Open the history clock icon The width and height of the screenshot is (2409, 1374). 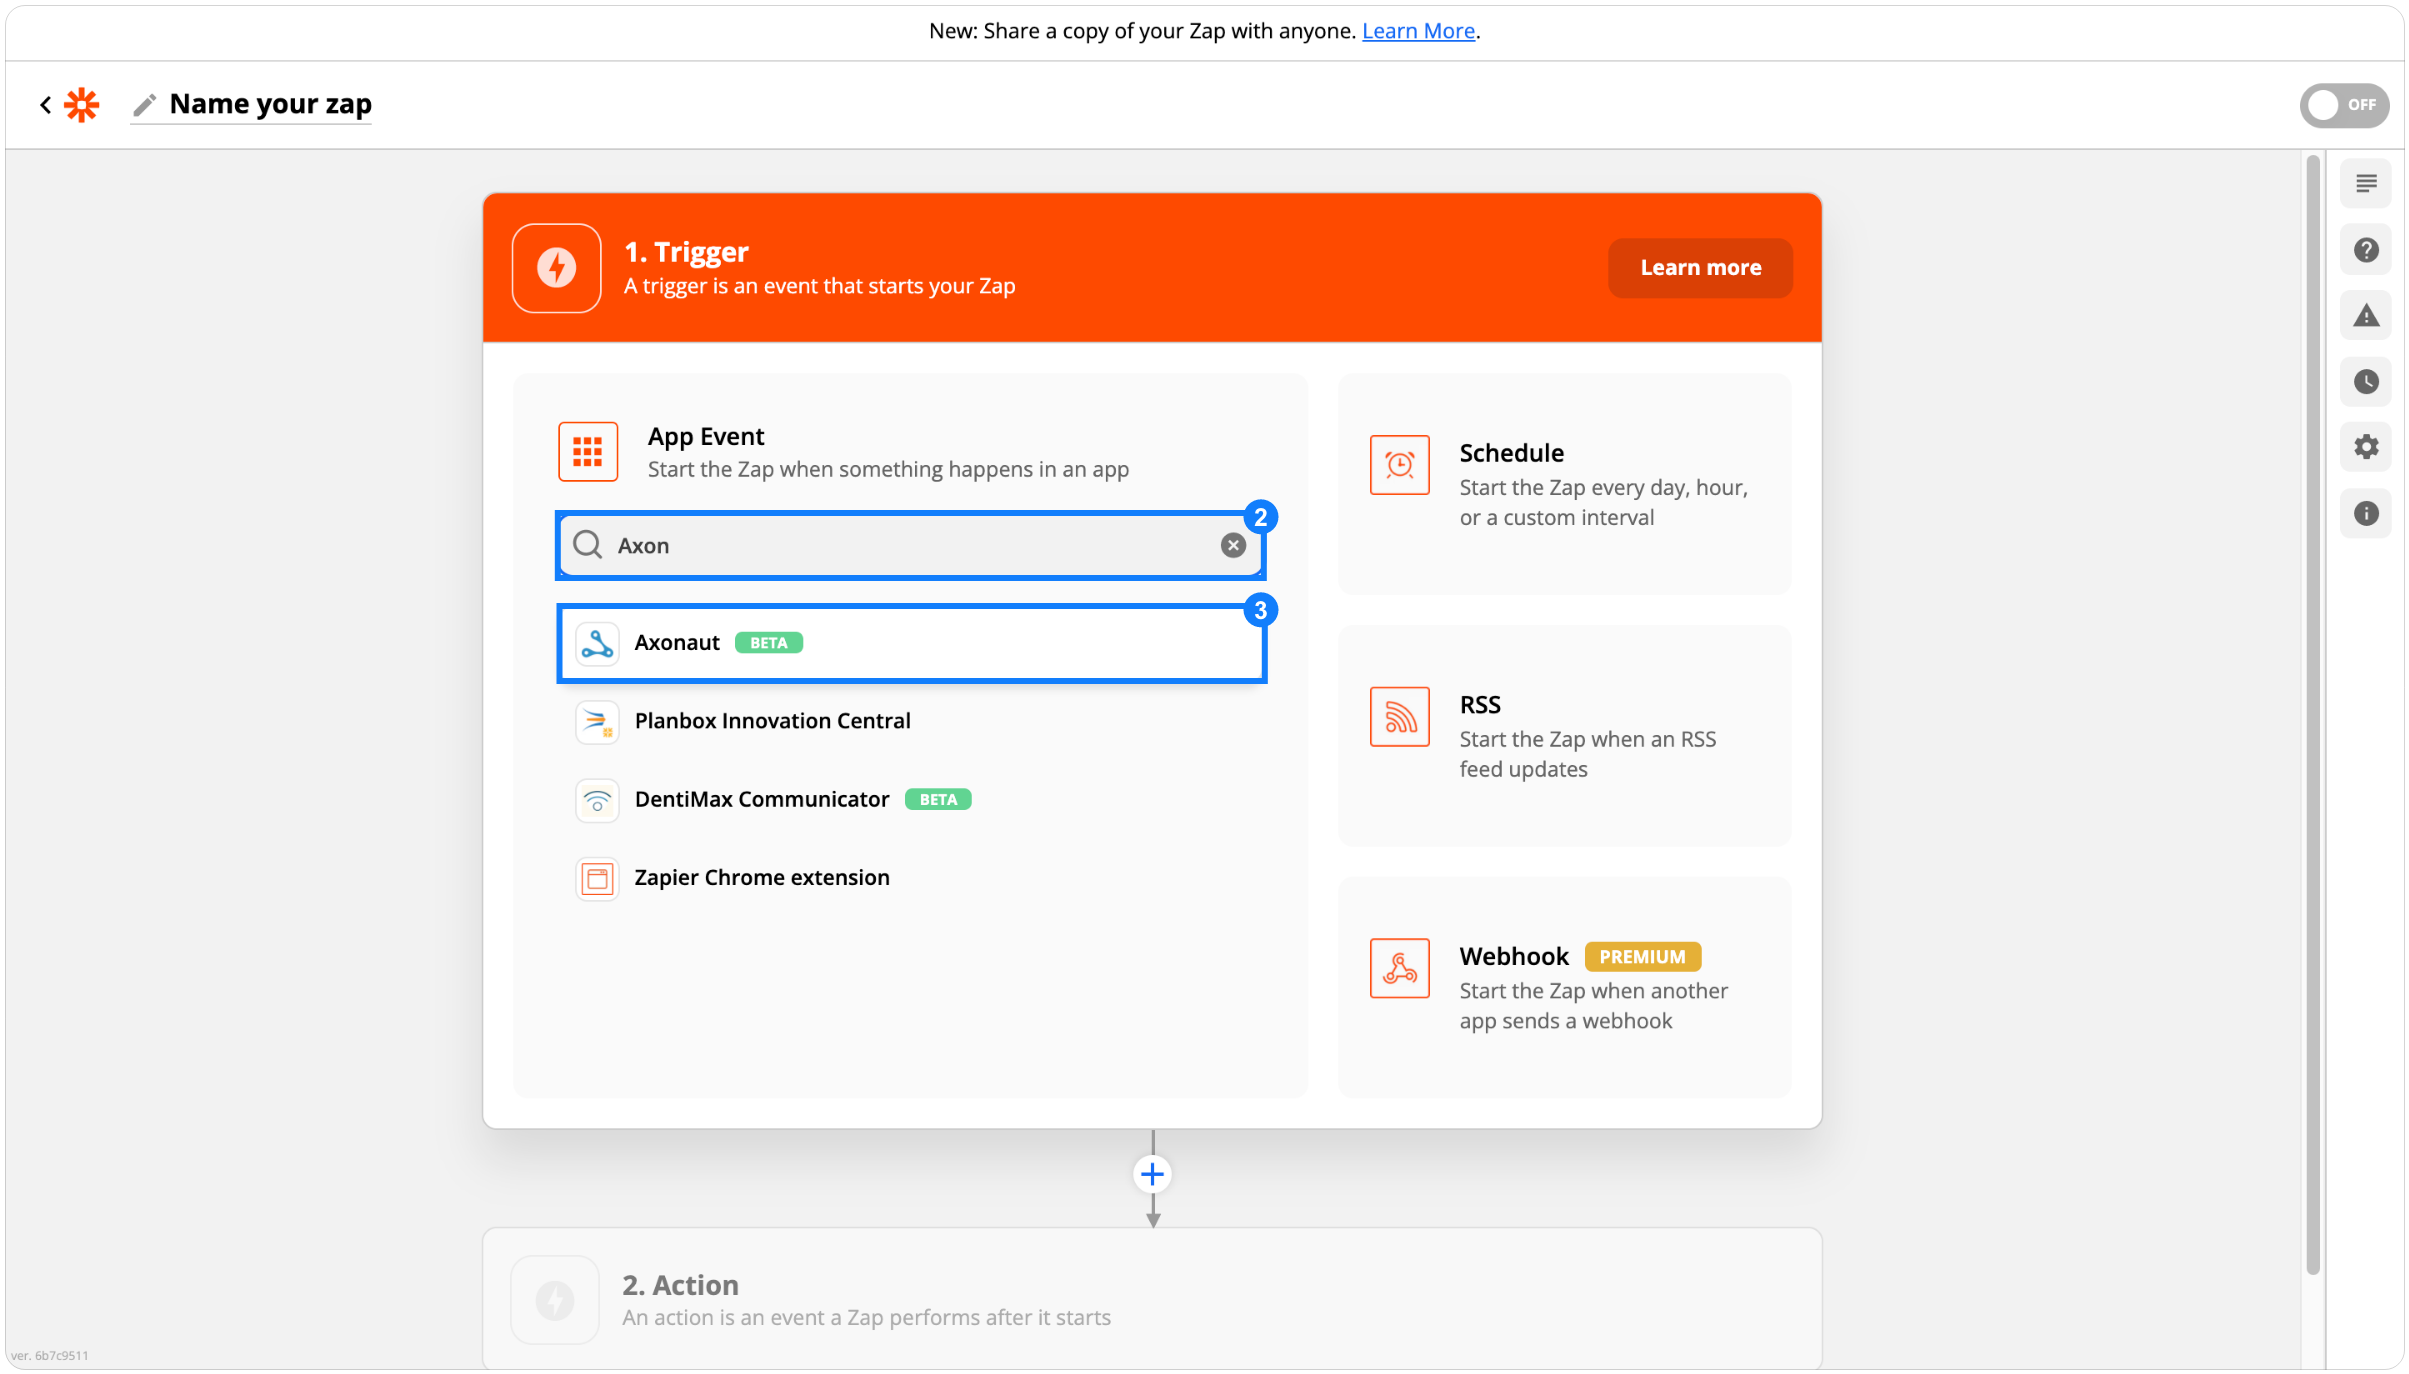pyautogui.click(x=2365, y=382)
